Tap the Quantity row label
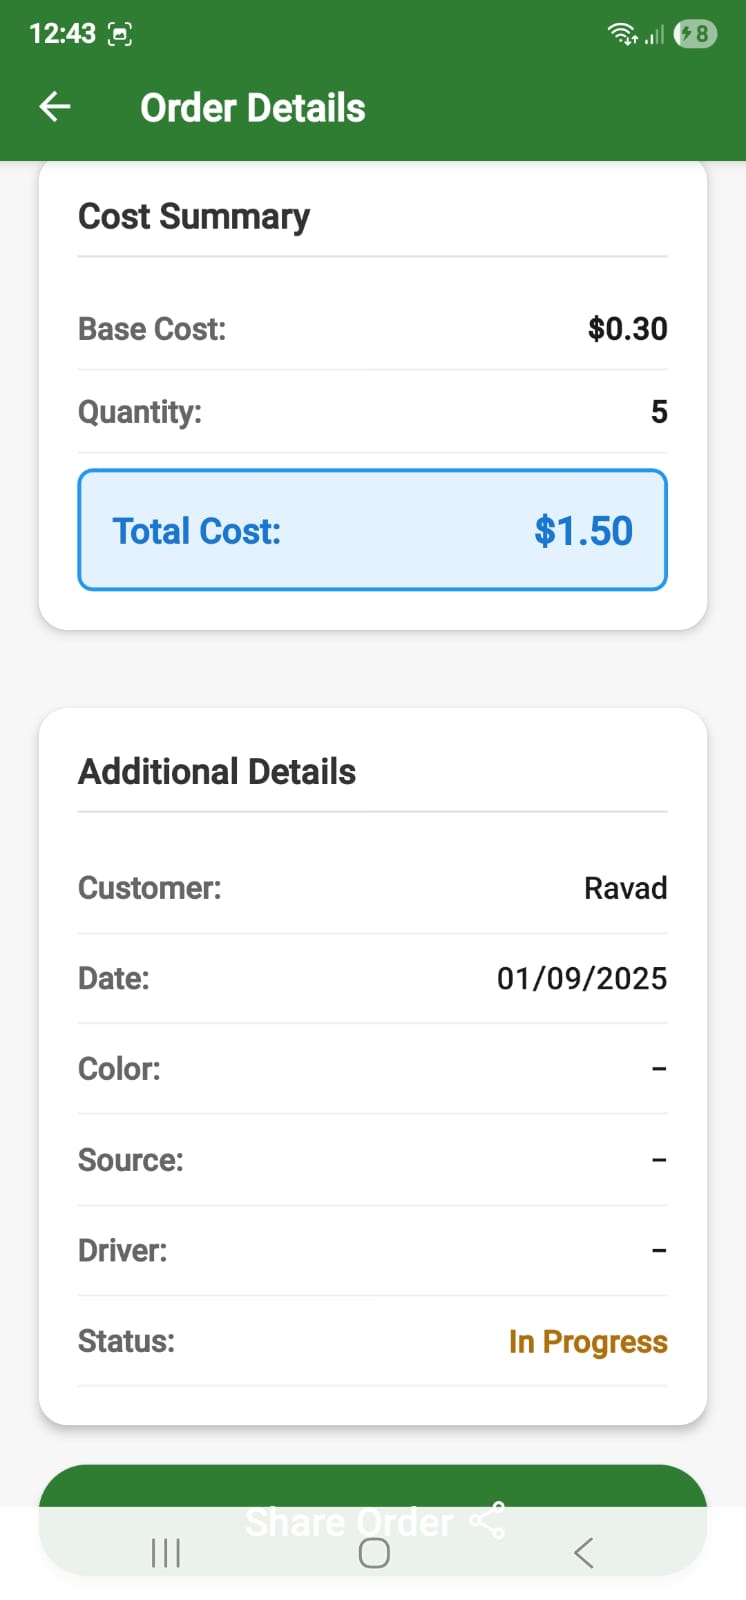The width and height of the screenshot is (746, 1600). [140, 412]
